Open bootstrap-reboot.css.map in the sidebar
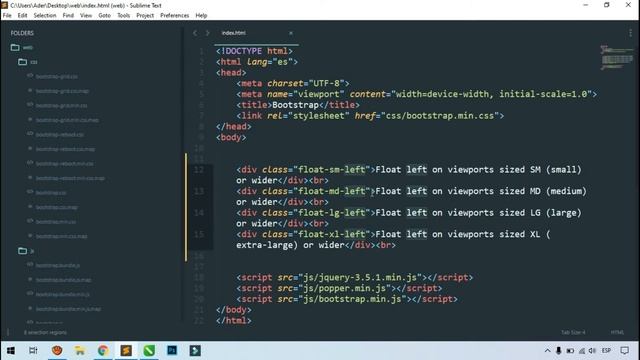 (x=65, y=149)
